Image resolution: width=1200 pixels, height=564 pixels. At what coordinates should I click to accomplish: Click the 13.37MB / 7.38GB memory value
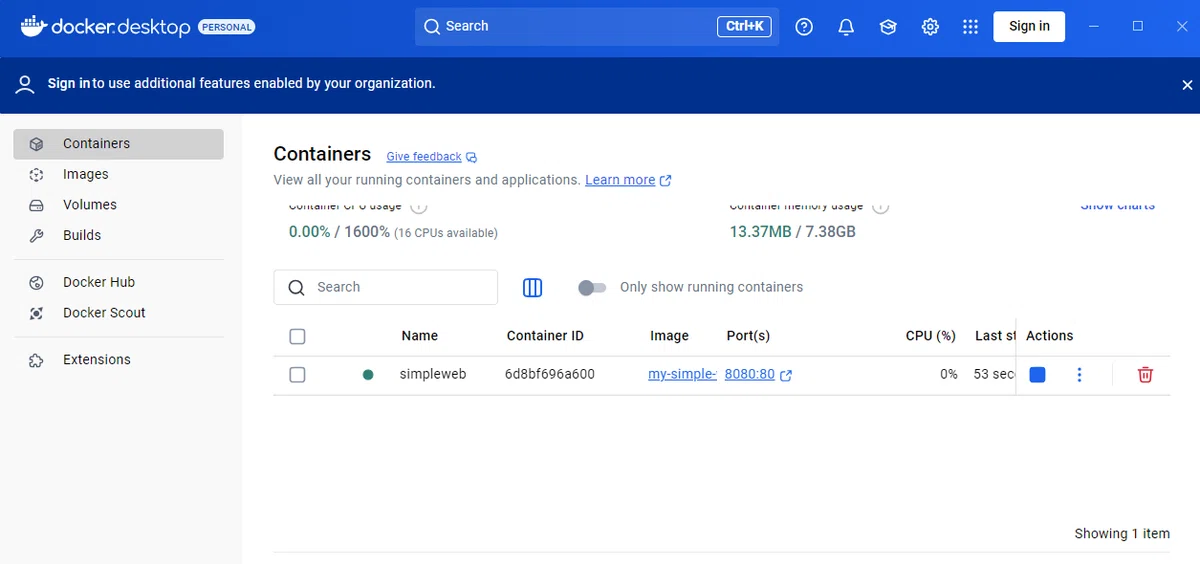coord(793,232)
